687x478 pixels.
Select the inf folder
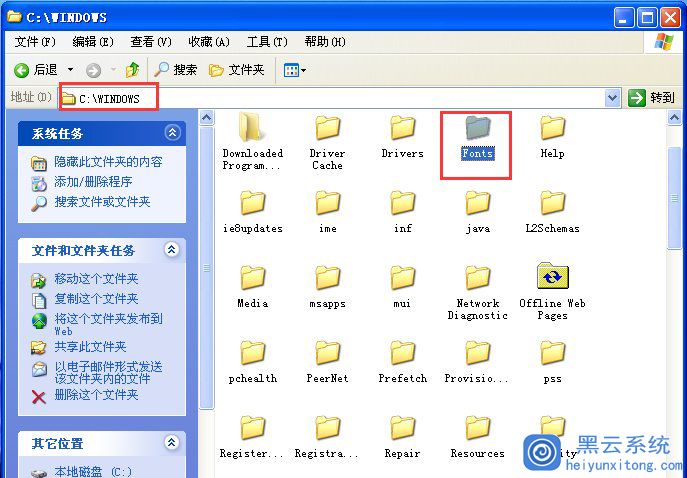click(402, 212)
